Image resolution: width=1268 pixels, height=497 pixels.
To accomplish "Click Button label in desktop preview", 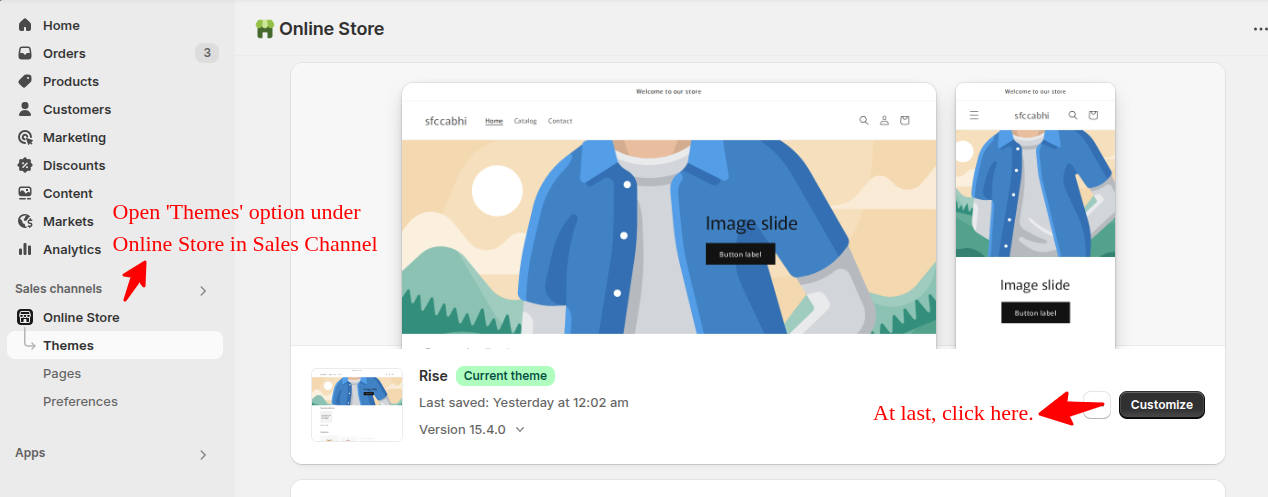I will coord(740,254).
